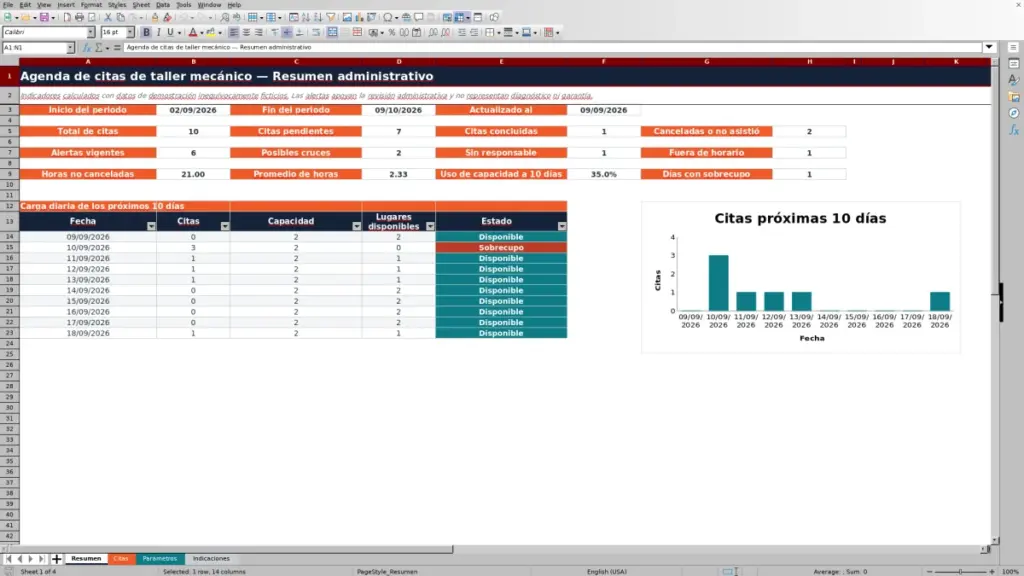This screenshot has width=1024, height=576.
Task: Sort ascending using the toolbar icon
Action: tap(306, 18)
